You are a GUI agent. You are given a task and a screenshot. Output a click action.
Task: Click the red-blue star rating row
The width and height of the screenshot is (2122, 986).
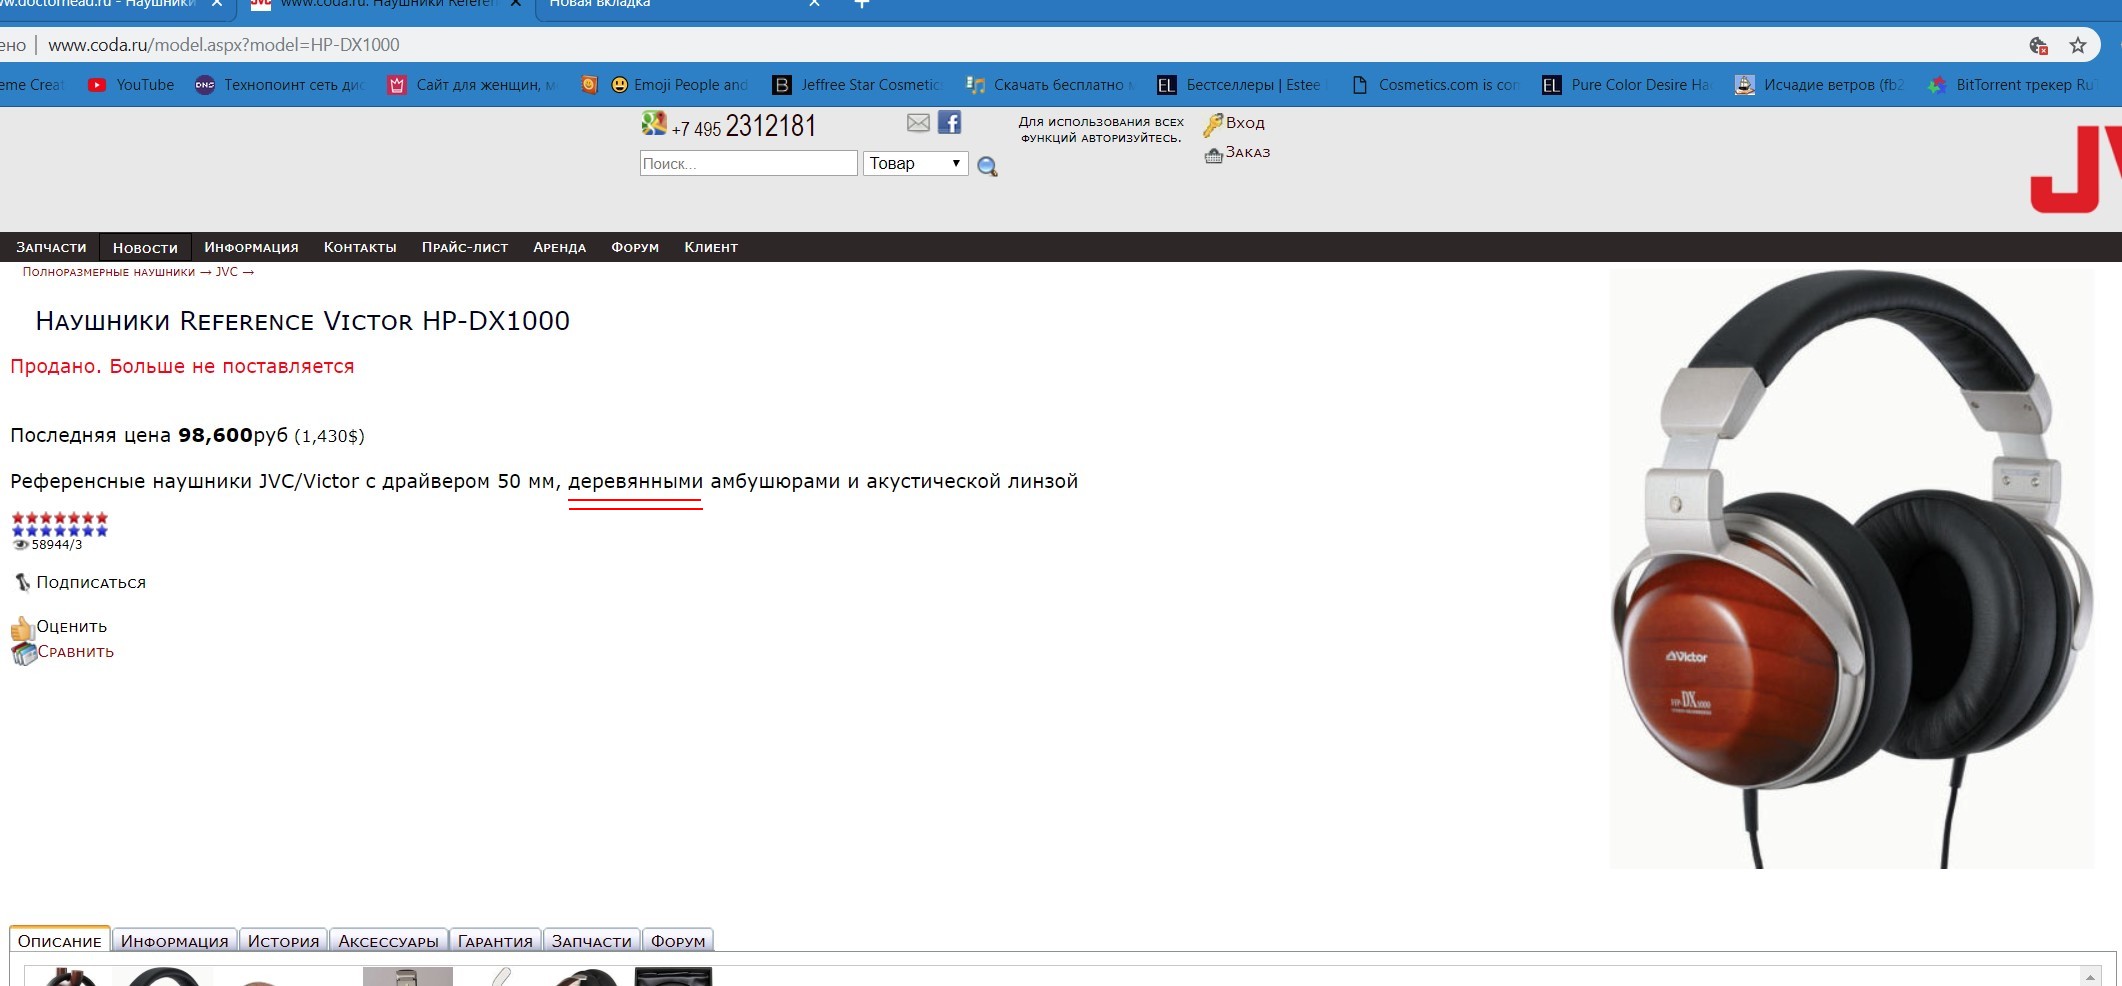59,524
